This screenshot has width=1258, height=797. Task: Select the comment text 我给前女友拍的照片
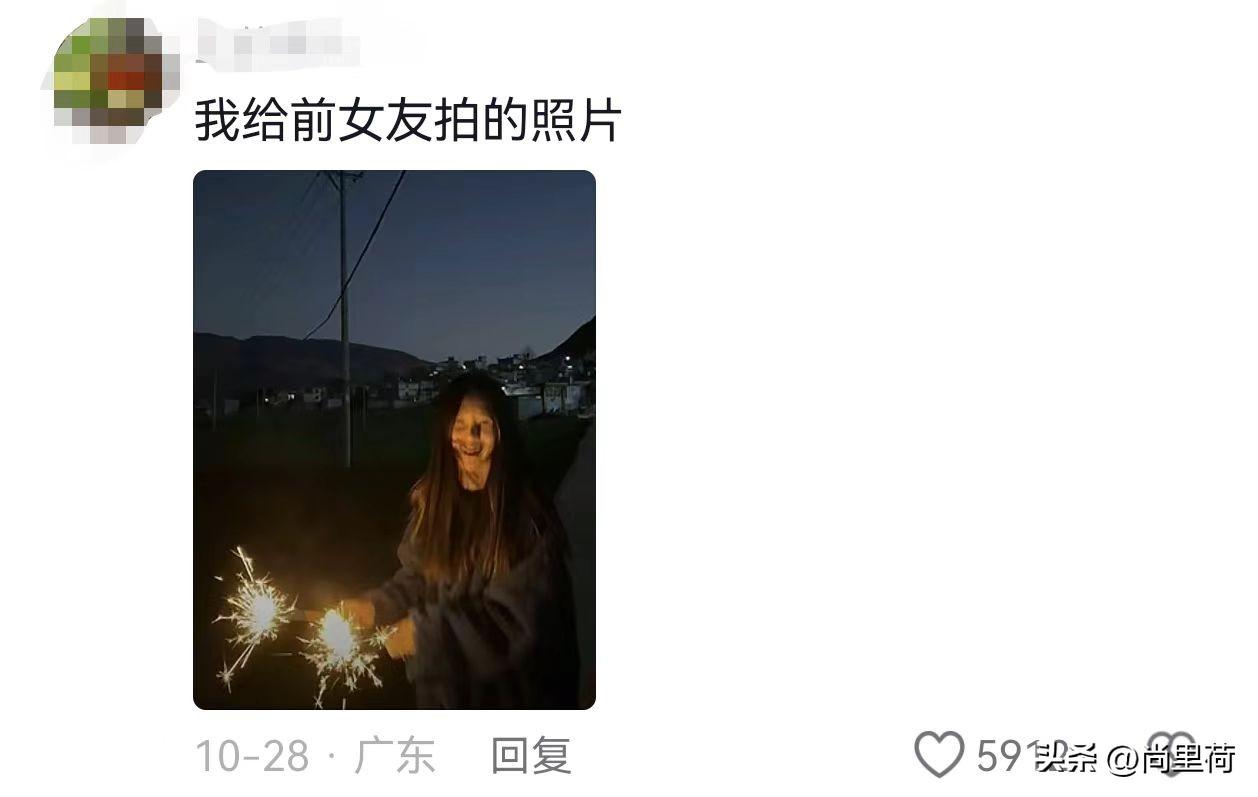pyautogui.click(x=408, y=121)
